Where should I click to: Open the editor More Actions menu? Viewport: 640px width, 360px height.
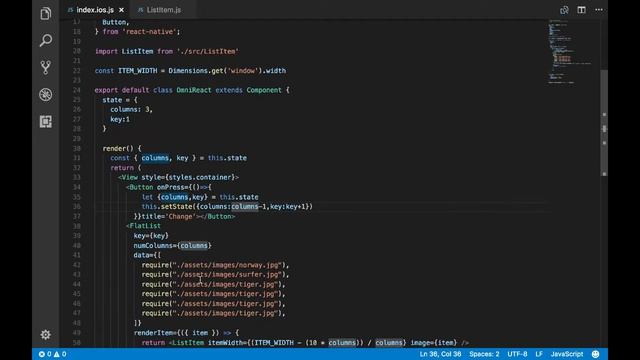pyautogui.click(x=599, y=9)
